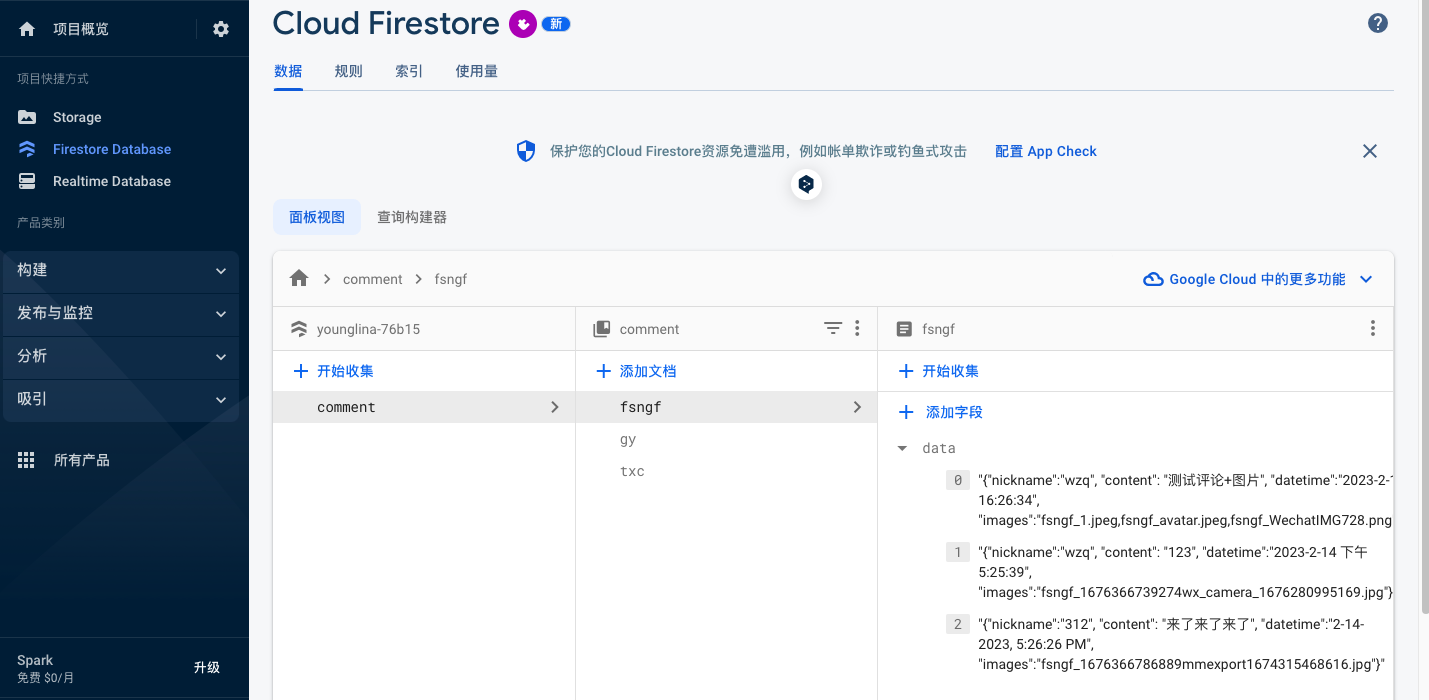Click plus icon beside 开始收集 in first column
This screenshot has height=700, width=1429.
pos(301,371)
